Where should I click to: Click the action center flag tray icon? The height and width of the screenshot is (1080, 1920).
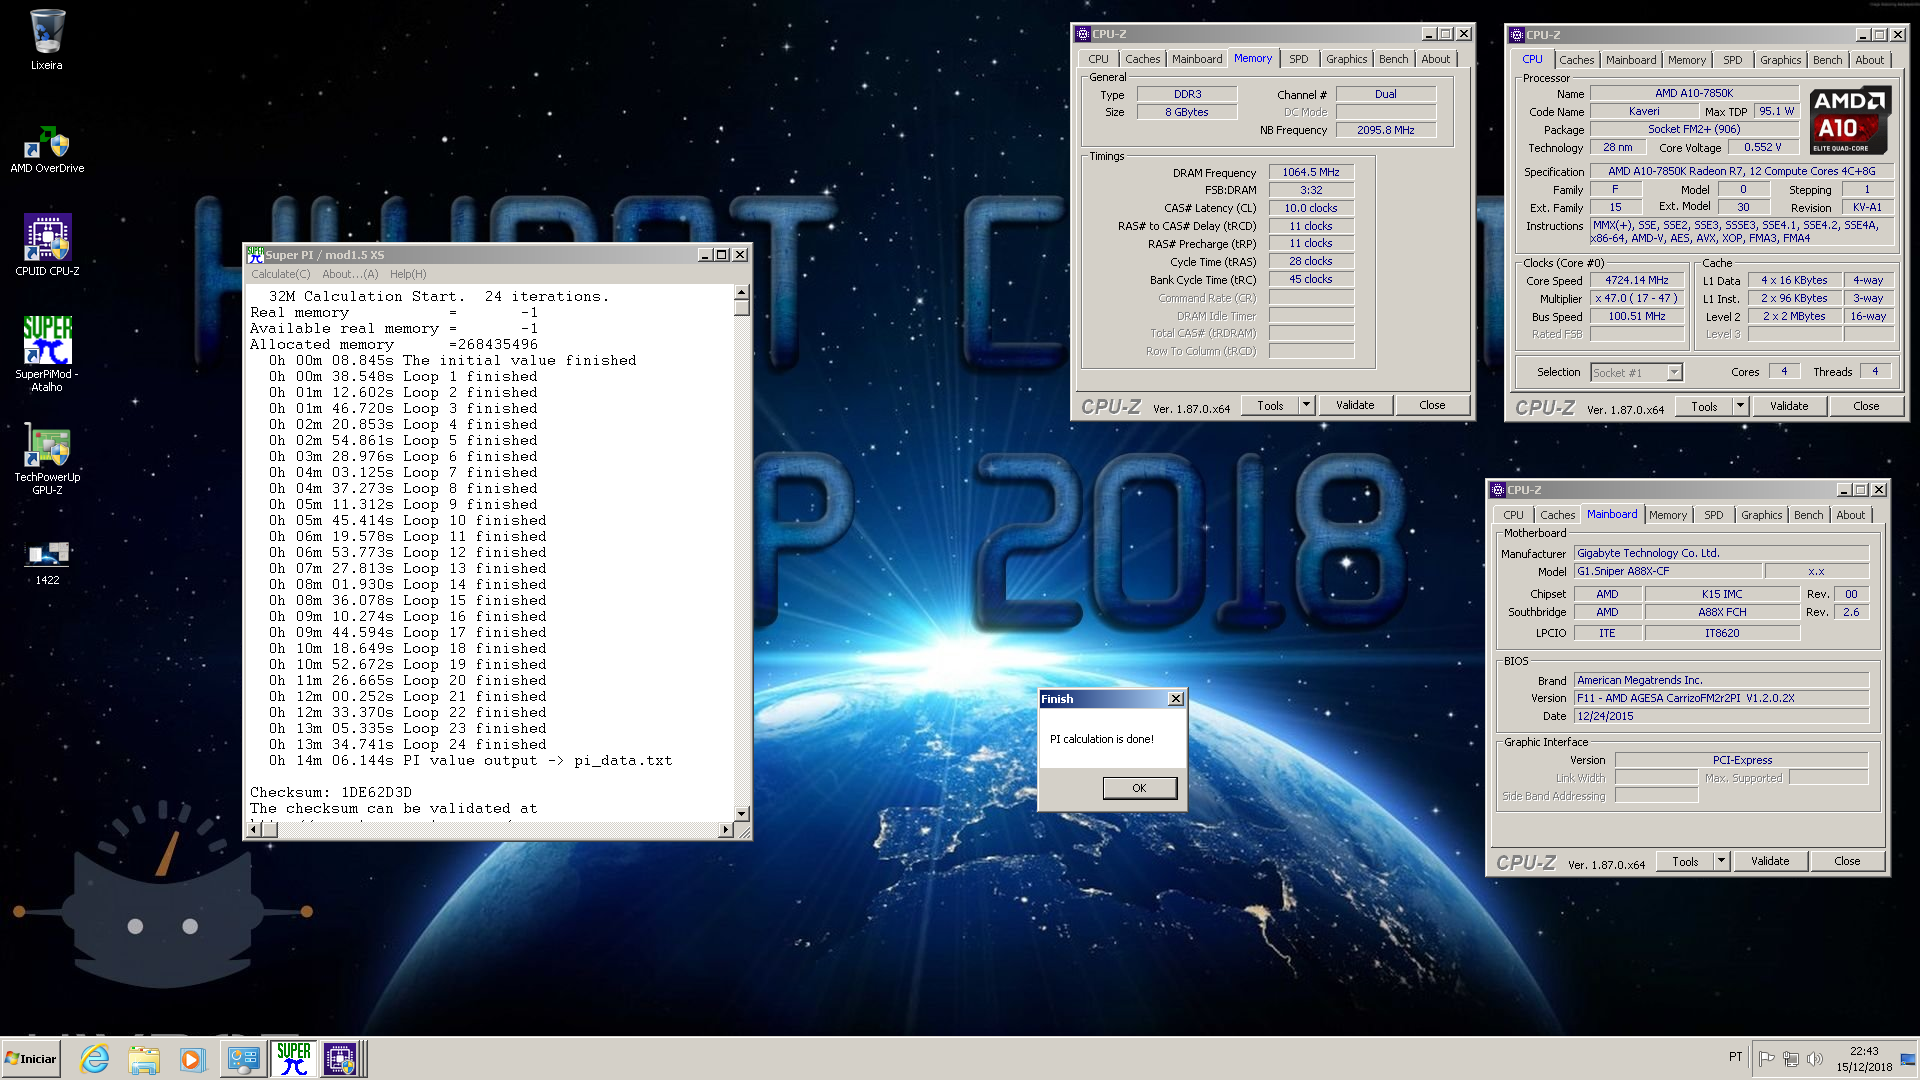(x=1766, y=1059)
